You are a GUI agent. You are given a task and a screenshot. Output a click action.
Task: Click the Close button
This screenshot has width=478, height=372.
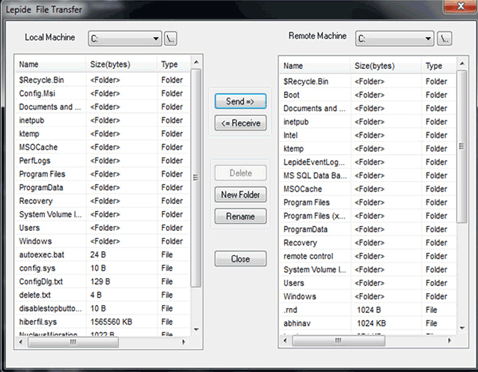pos(240,259)
